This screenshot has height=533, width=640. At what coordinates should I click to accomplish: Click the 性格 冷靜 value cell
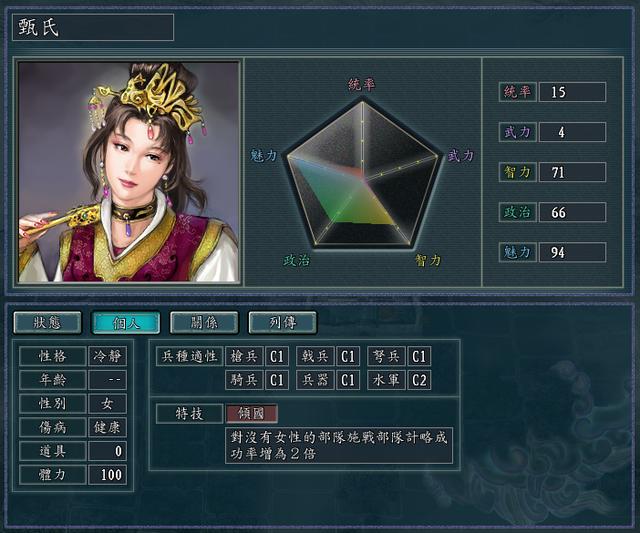point(107,356)
